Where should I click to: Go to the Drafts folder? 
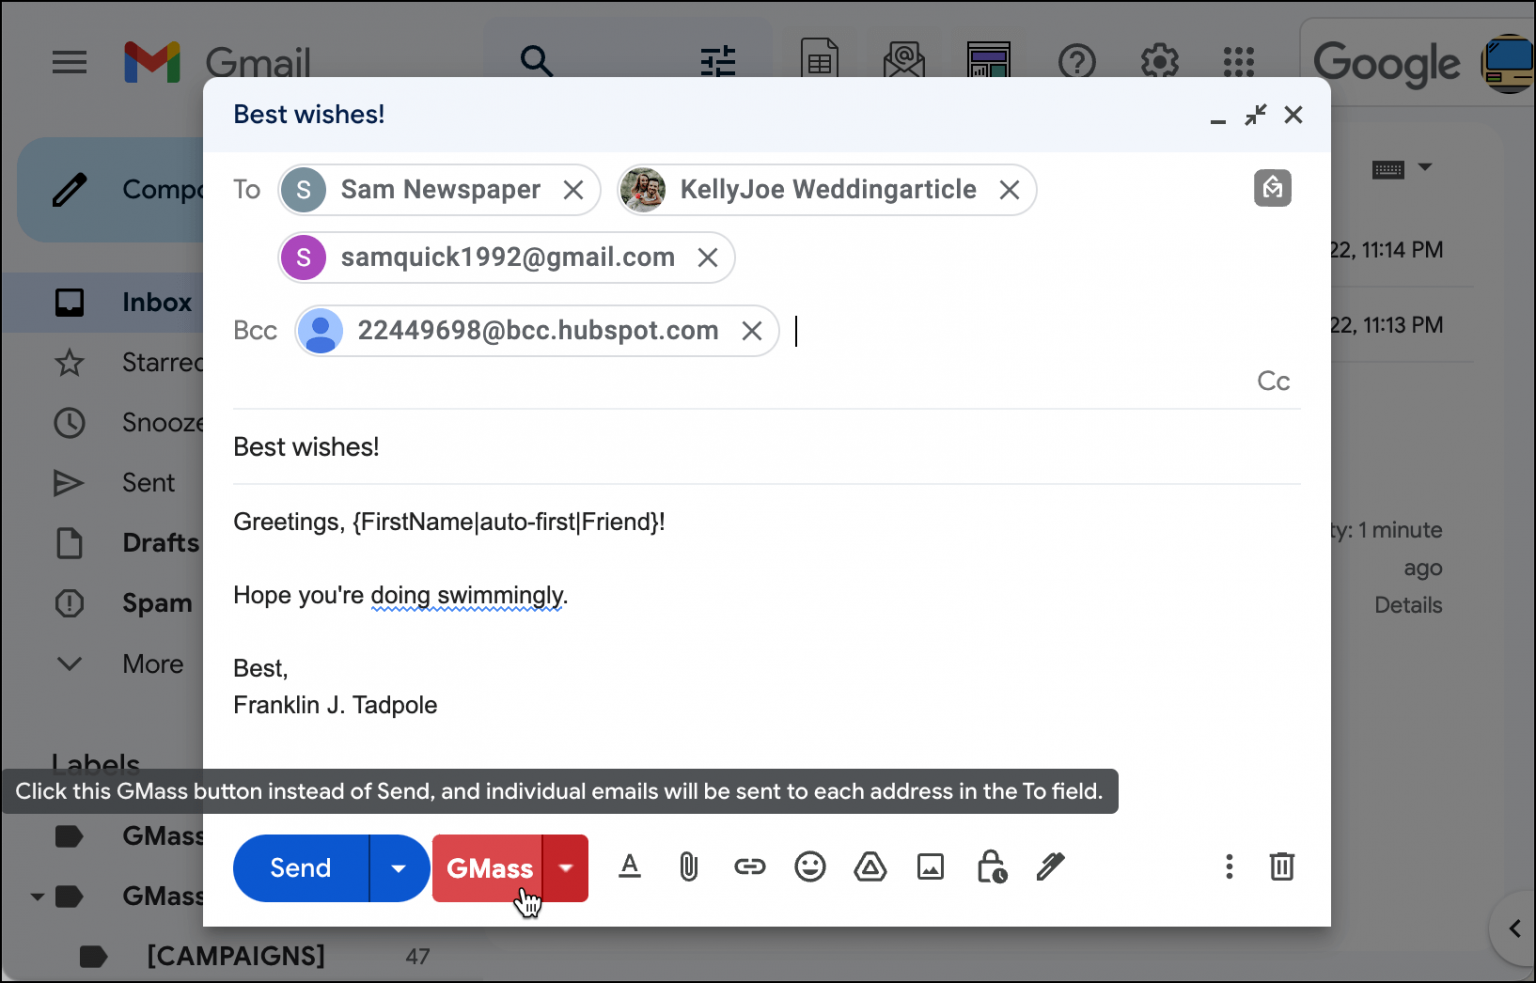160,542
